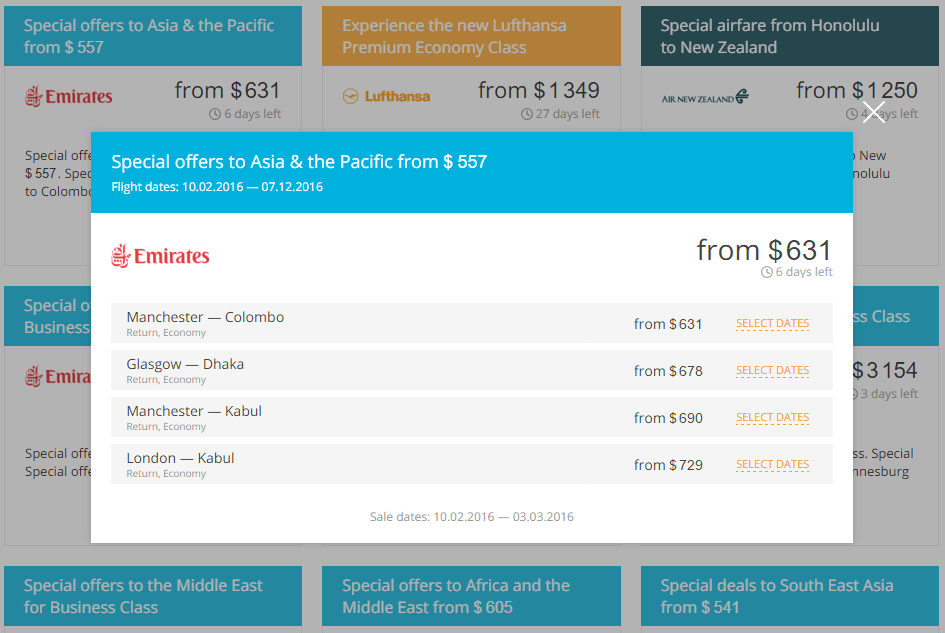
Task: Open Middle East Business Class offers
Action: click(x=152, y=596)
